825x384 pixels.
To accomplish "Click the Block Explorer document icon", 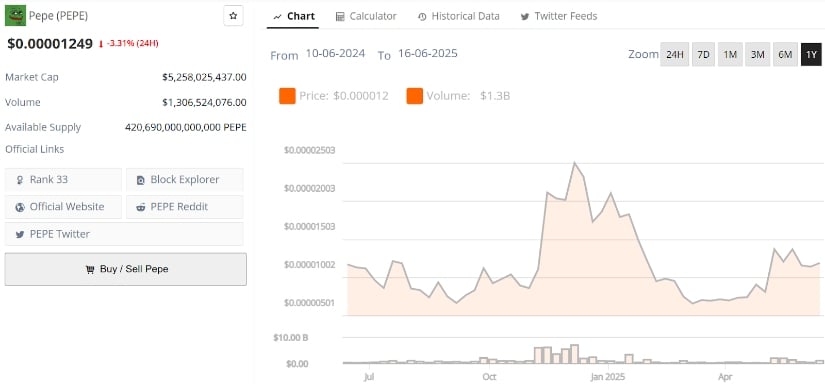I will pyautogui.click(x=140, y=180).
